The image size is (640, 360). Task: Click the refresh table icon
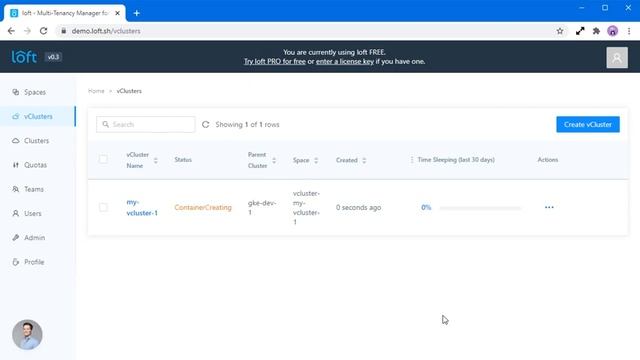206,124
